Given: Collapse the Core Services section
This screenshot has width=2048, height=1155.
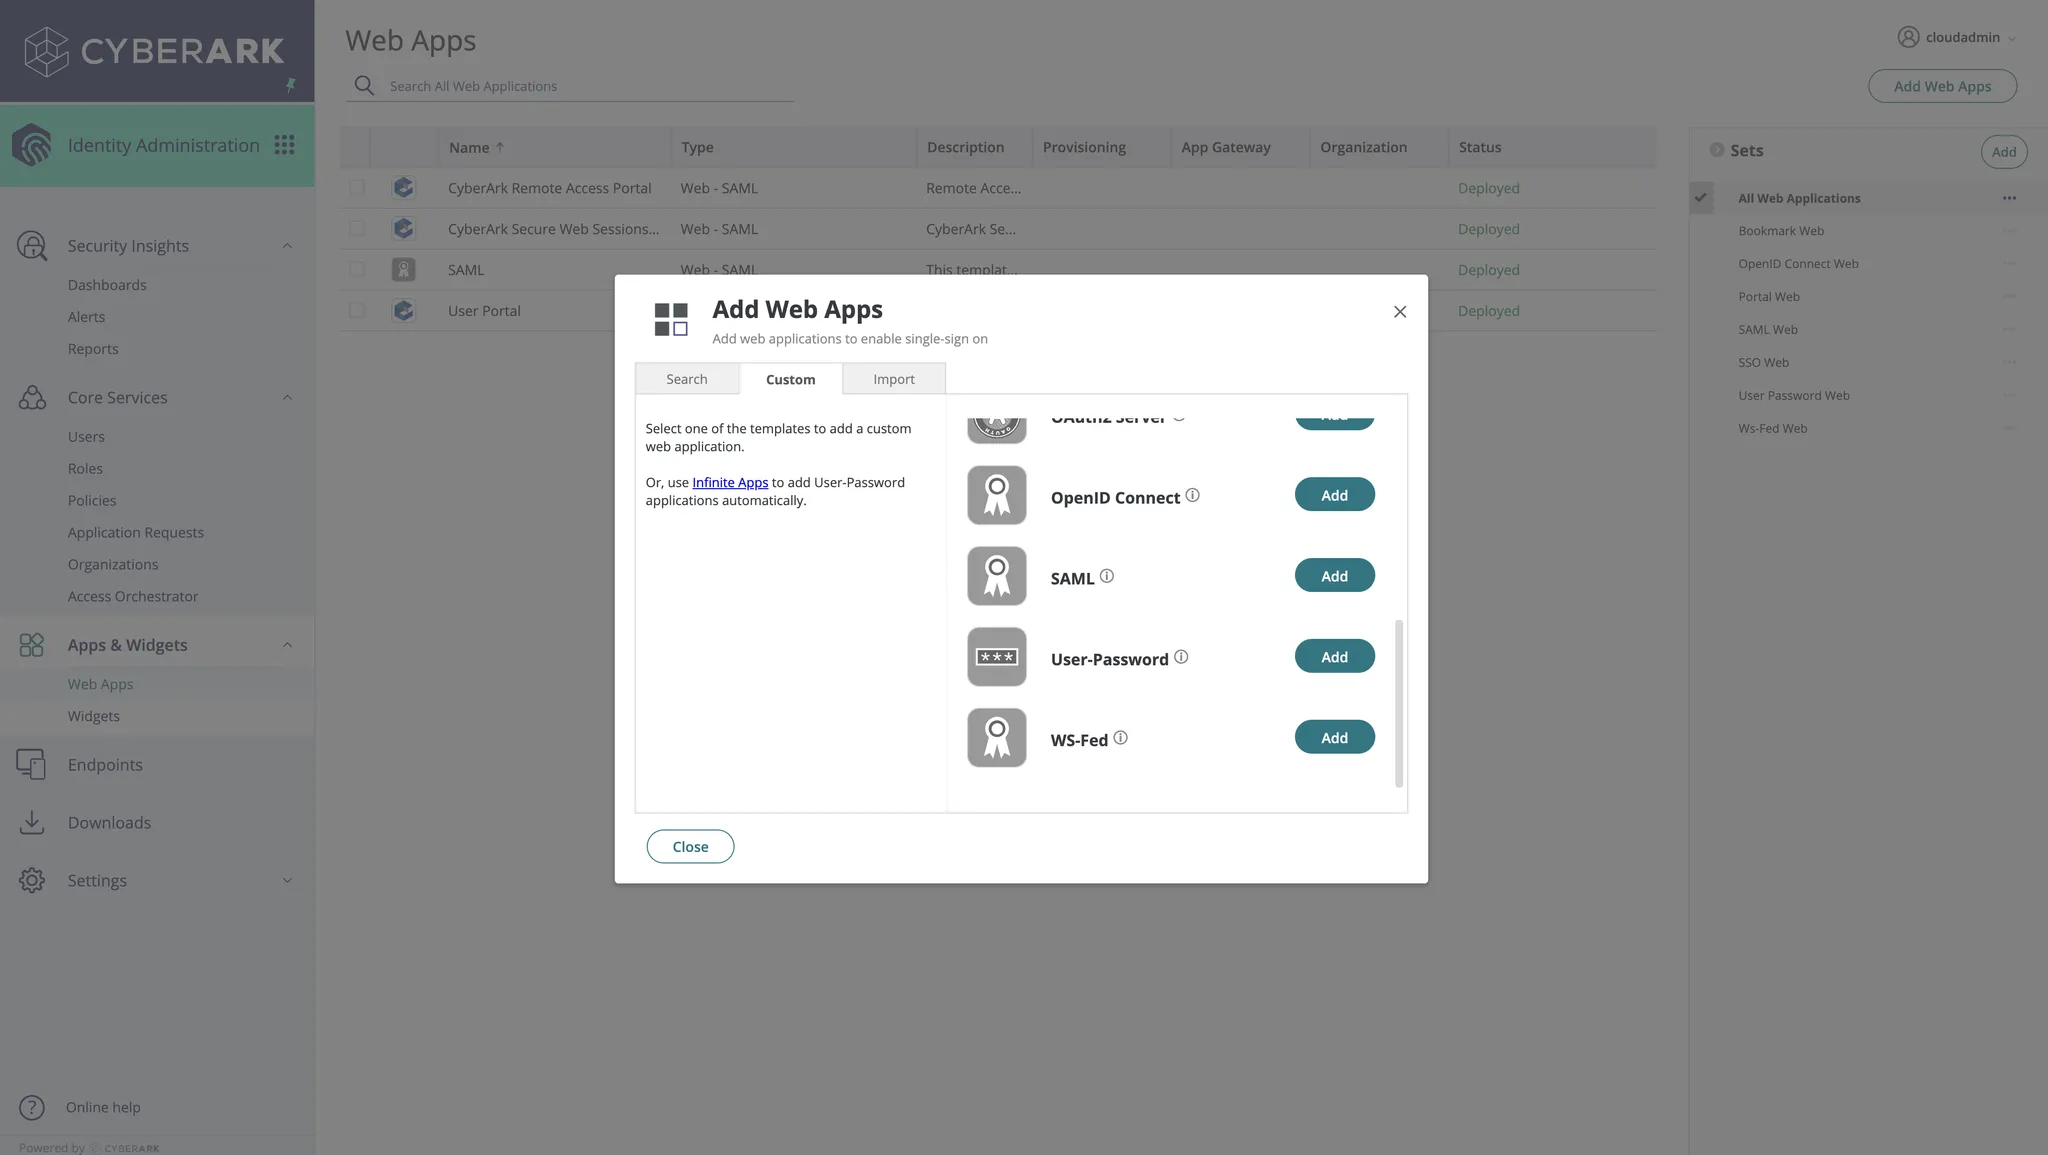Looking at the screenshot, I should click(287, 397).
